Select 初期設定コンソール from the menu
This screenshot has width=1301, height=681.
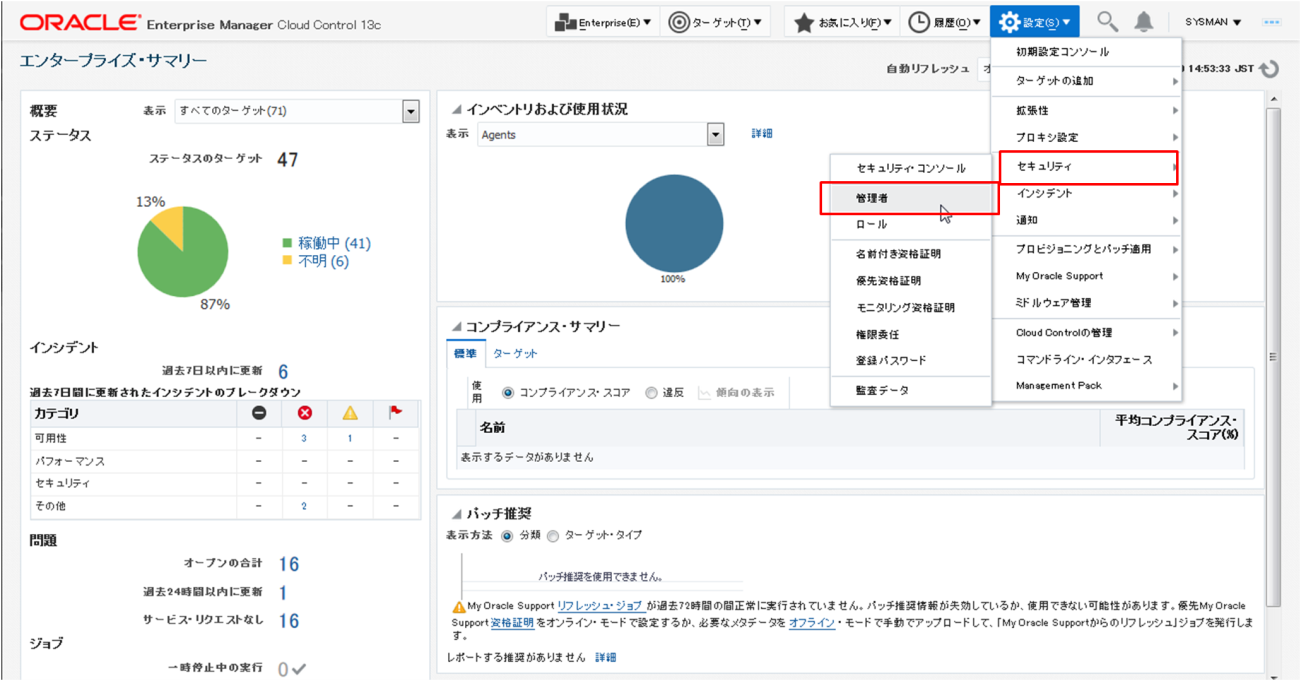coord(1086,52)
